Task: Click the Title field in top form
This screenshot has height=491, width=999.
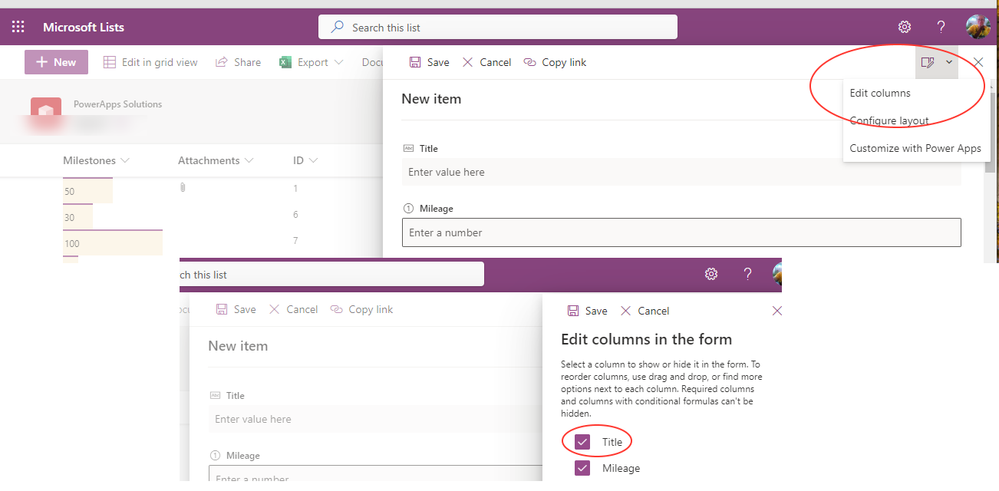Action: [681, 172]
